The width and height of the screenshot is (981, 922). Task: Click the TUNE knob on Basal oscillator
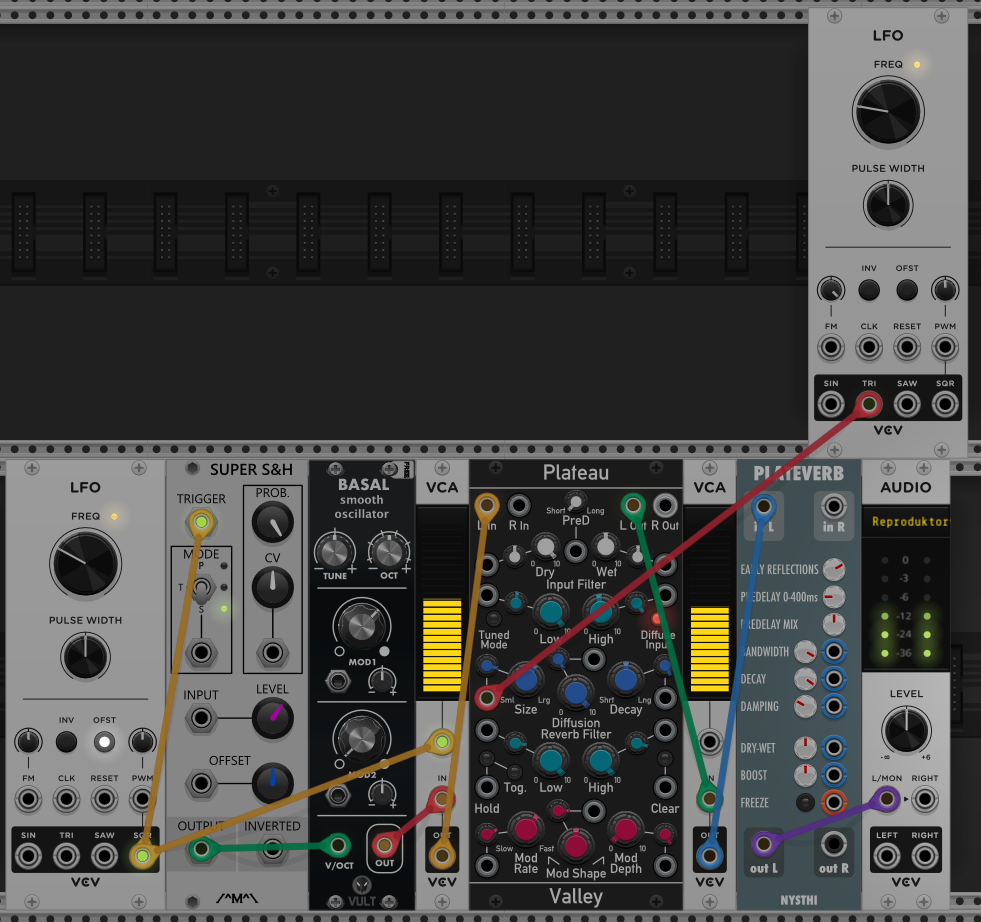pyautogui.click(x=334, y=551)
